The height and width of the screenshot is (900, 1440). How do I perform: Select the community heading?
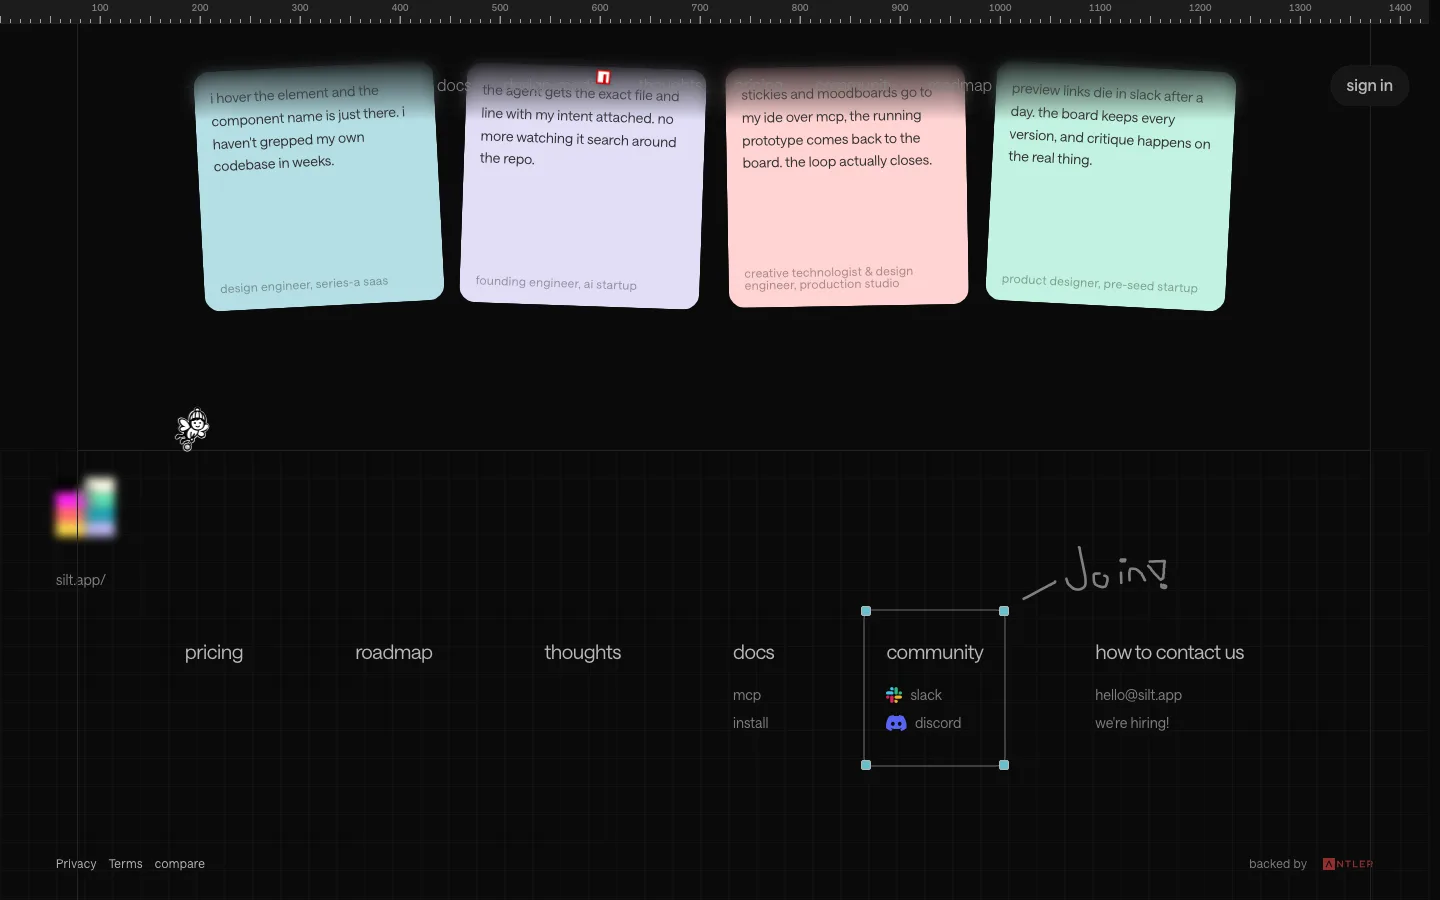click(935, 652)
